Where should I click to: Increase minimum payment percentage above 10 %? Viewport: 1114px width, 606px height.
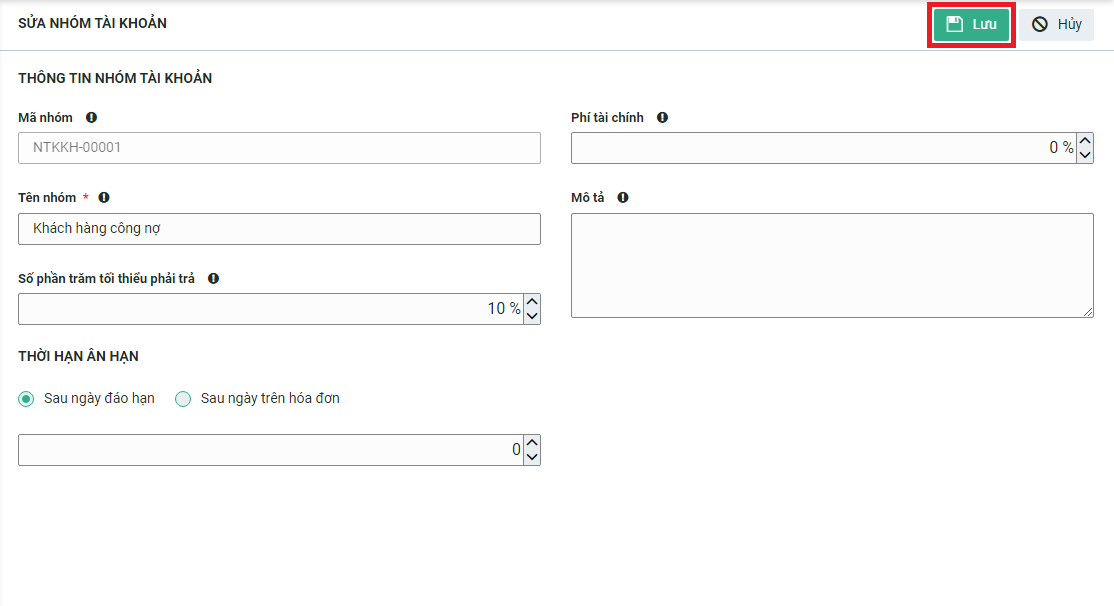coord(532,302)
